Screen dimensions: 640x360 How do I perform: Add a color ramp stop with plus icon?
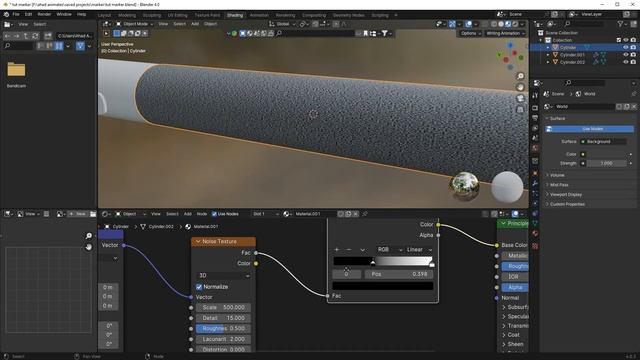pos(337,249)
